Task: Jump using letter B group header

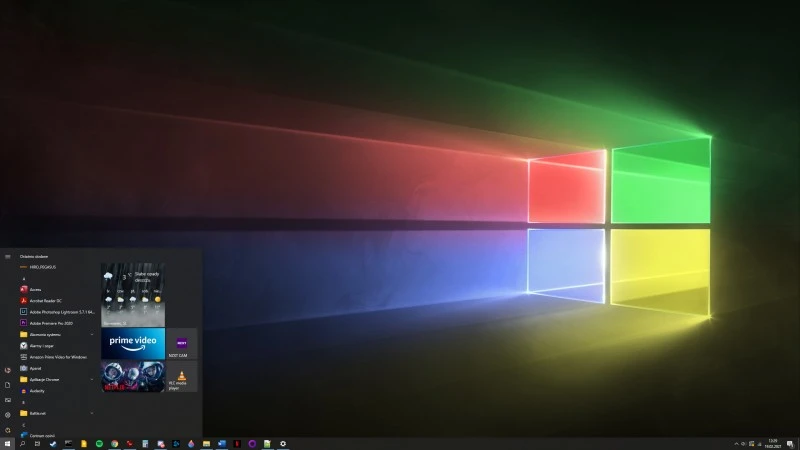Action: click(23, 403)
